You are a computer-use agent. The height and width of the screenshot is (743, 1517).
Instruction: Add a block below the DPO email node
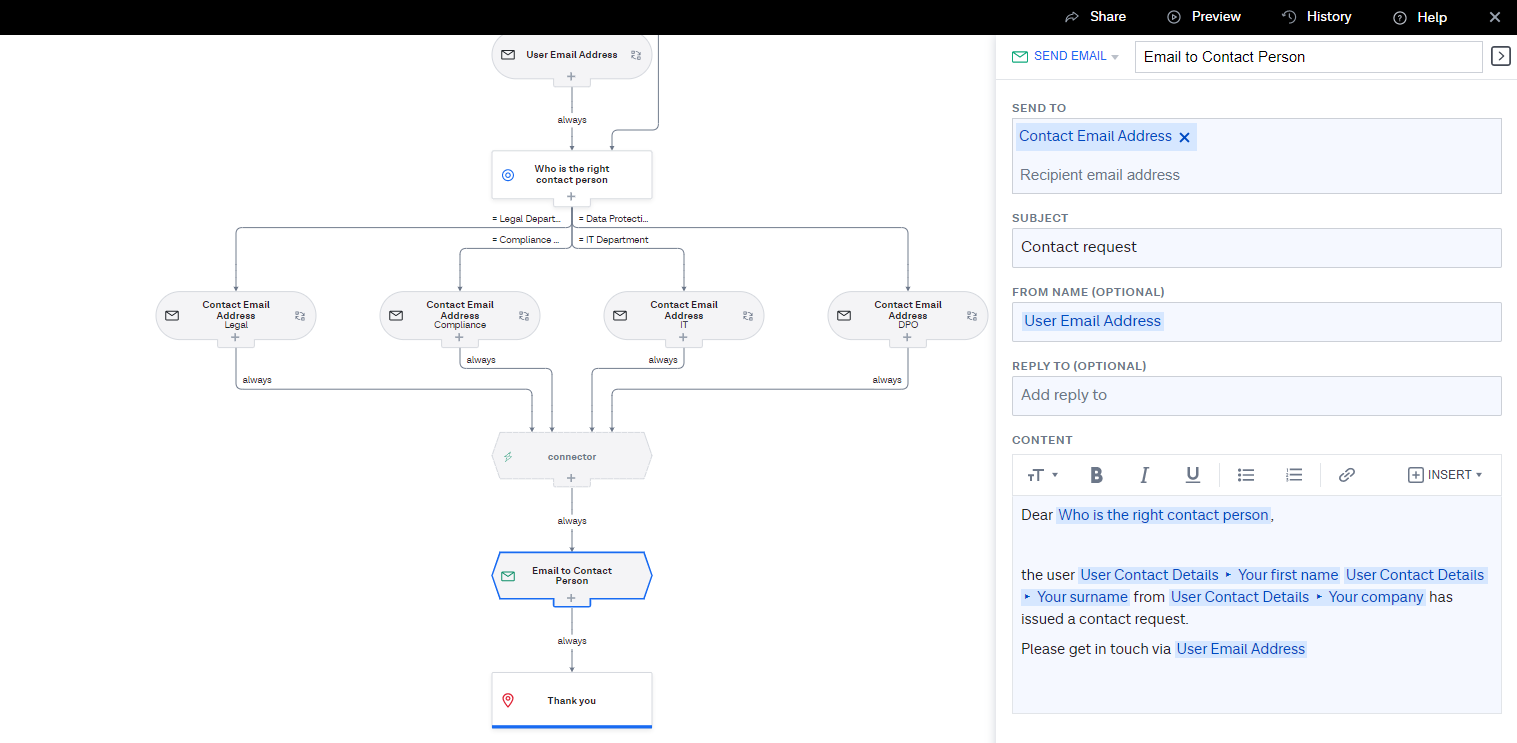[907, 337]
